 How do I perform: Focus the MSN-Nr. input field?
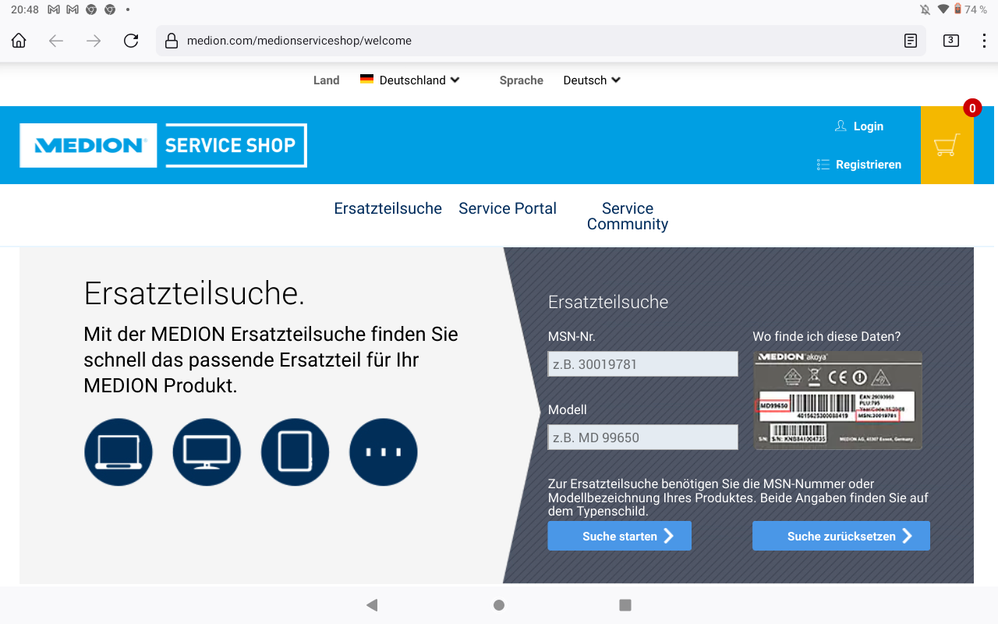pyautogui.click(x=643, y=364)
